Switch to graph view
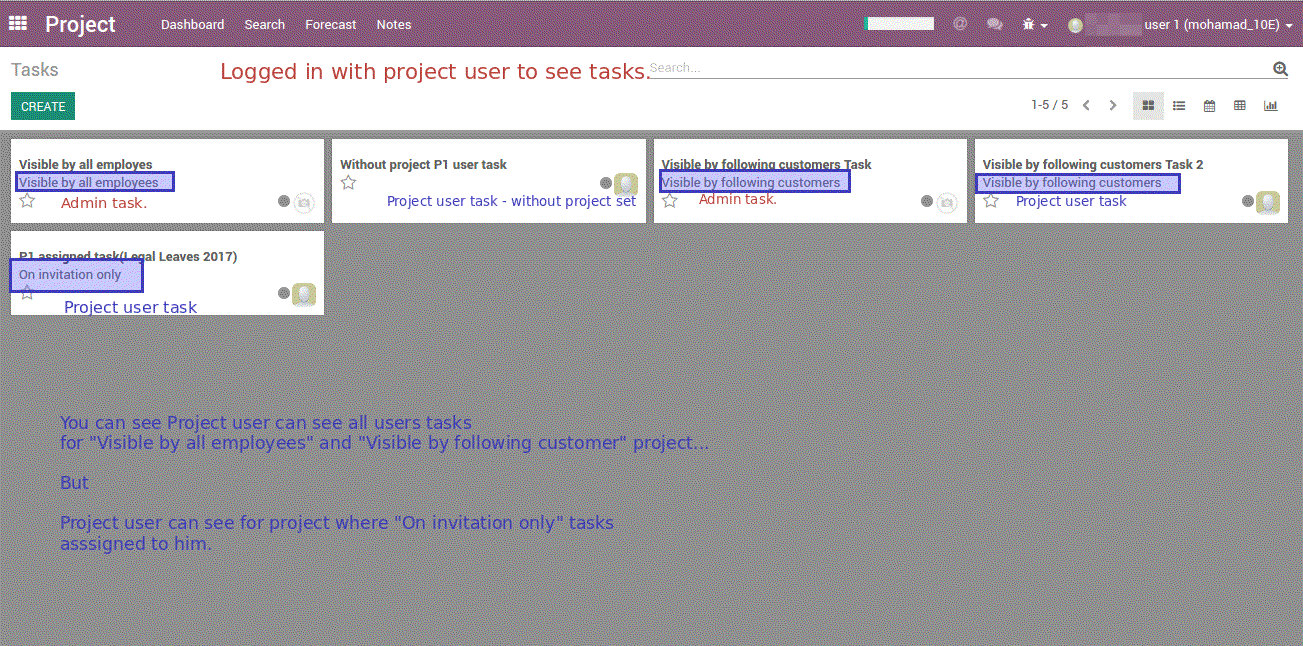1303x646 pixels. pyautogui.click(x=1270, y=106)
